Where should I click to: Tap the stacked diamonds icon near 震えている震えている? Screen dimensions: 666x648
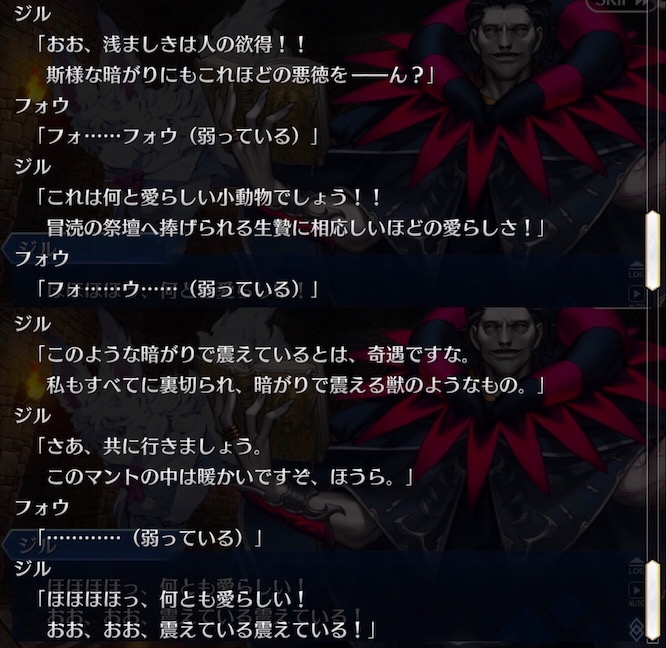point(637,628)
